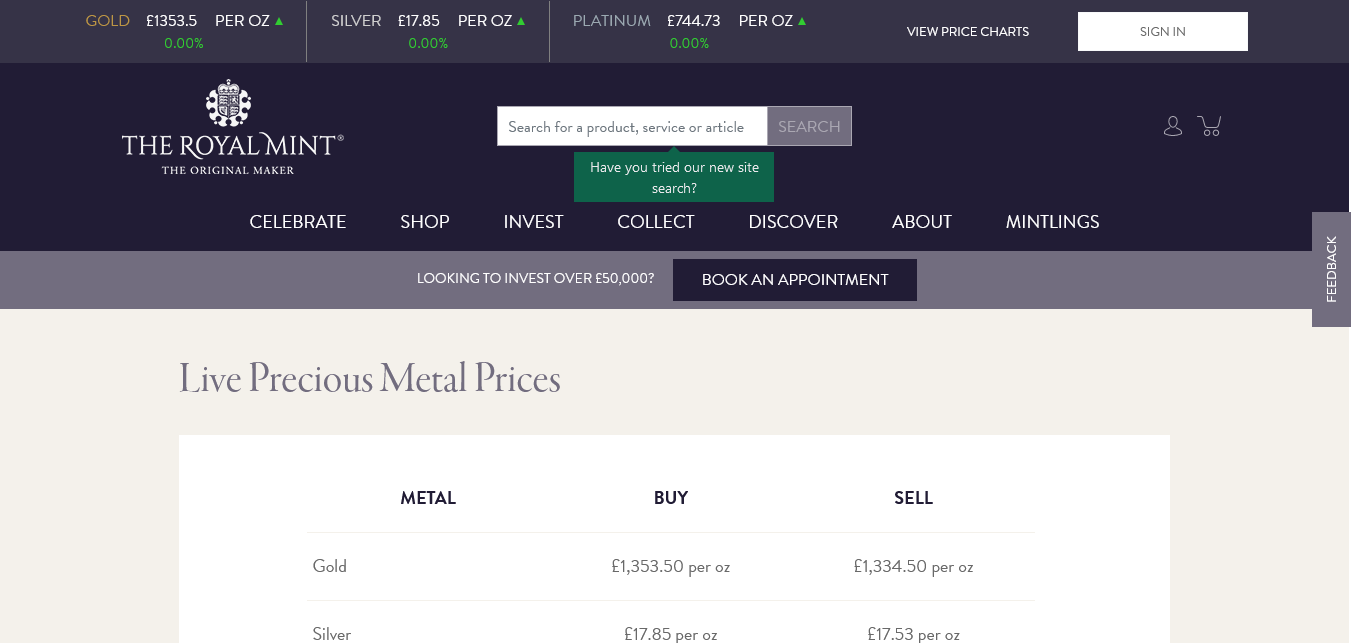This screenshot has width=1366, height=643.
Task: Open the Feedback side tab
Action: (1331, 269)
